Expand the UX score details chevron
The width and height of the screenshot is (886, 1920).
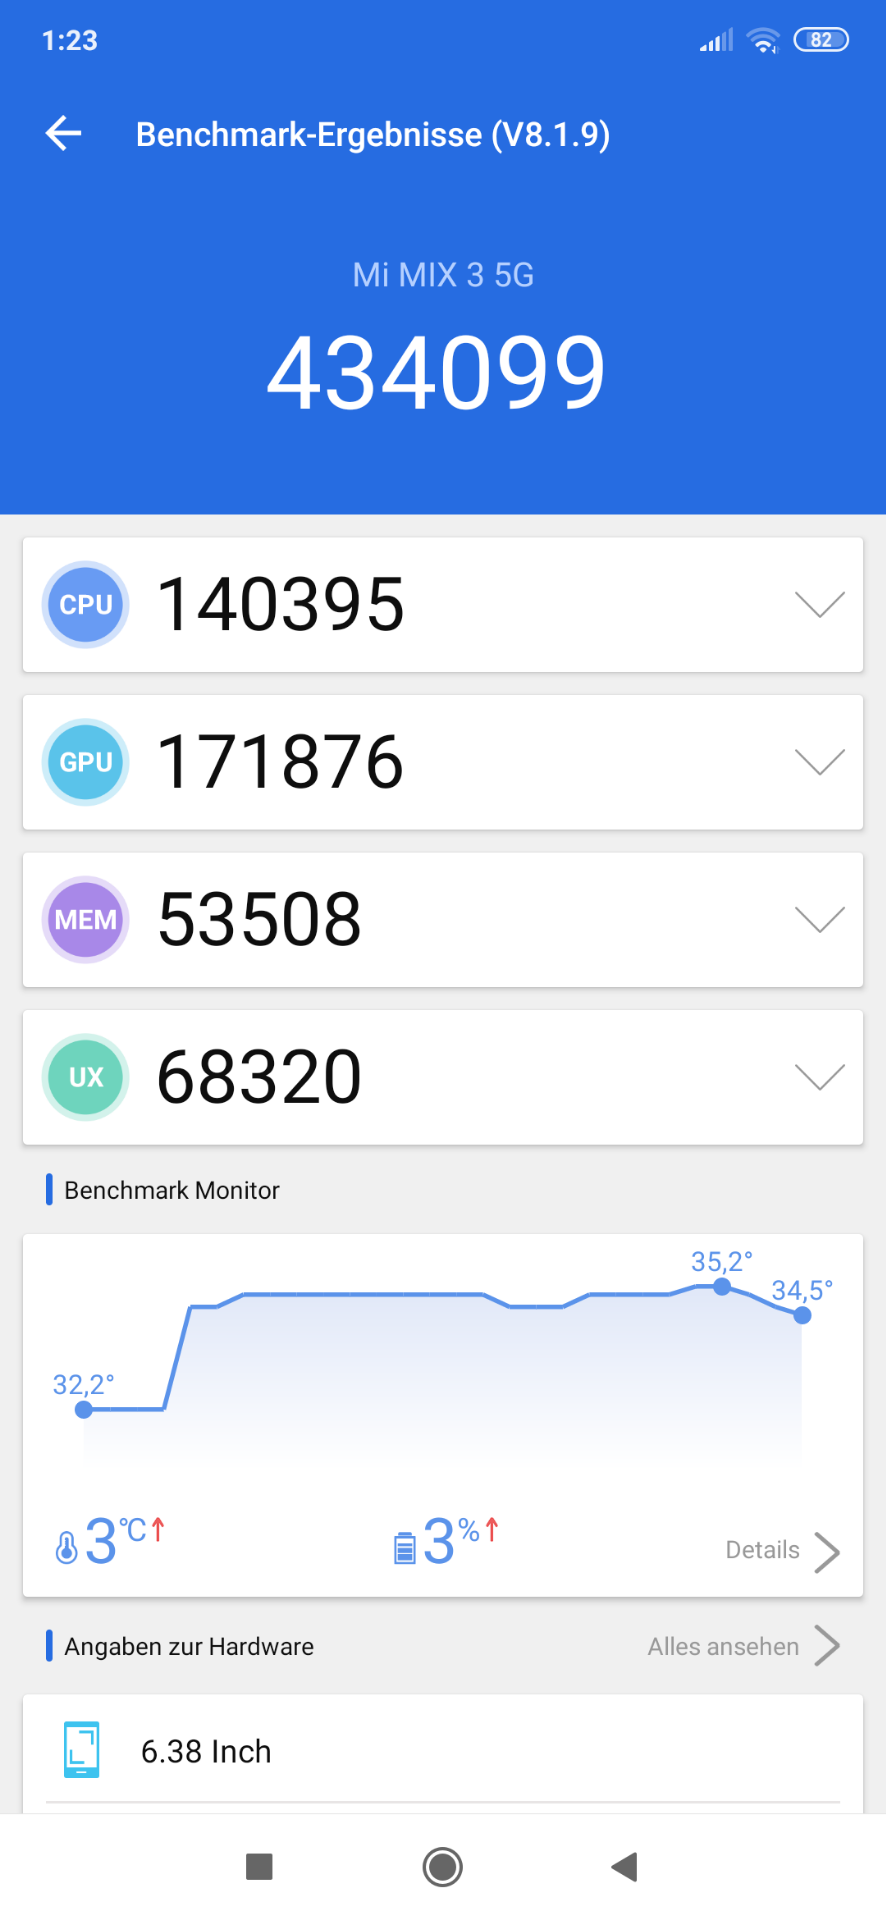pyautogui.click(x=820, y=1077)
